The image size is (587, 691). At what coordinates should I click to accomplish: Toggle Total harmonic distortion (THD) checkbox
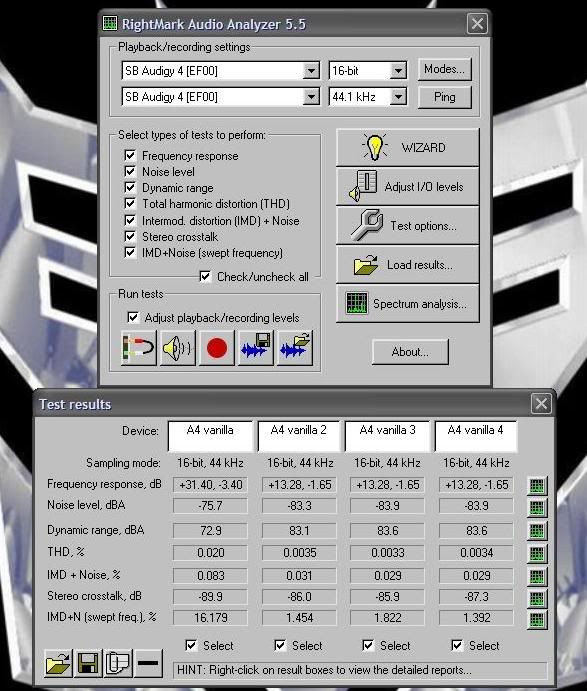130,203
